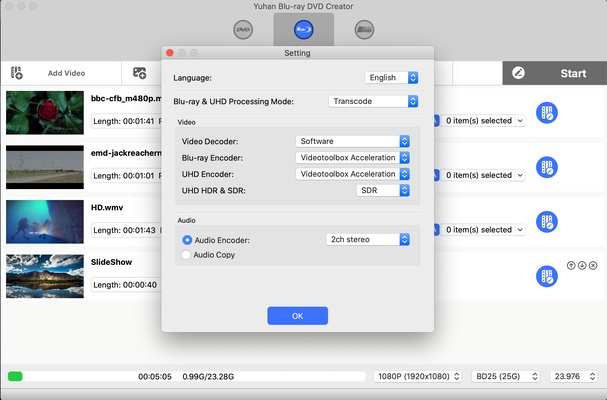Click the disc capacity progress bar
This screenshot has height=400, width=607.
[x=186, y=376]
